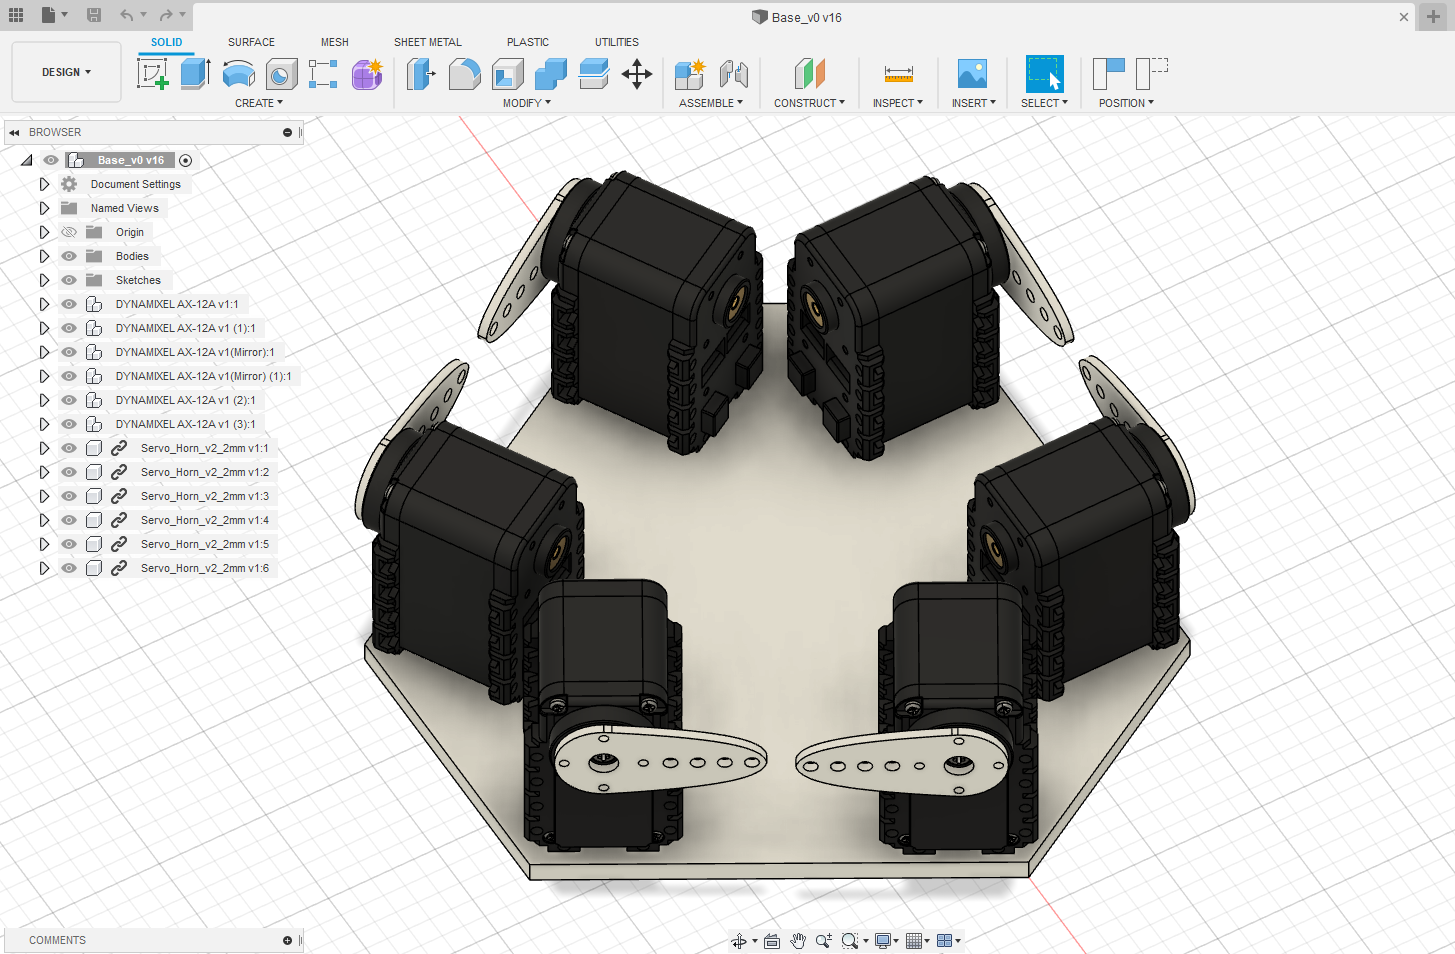Toggle visibility of Servo_Horn_v2_2mm v1:3
This screenshot has width=1455, height=954.
pos(69,496)
